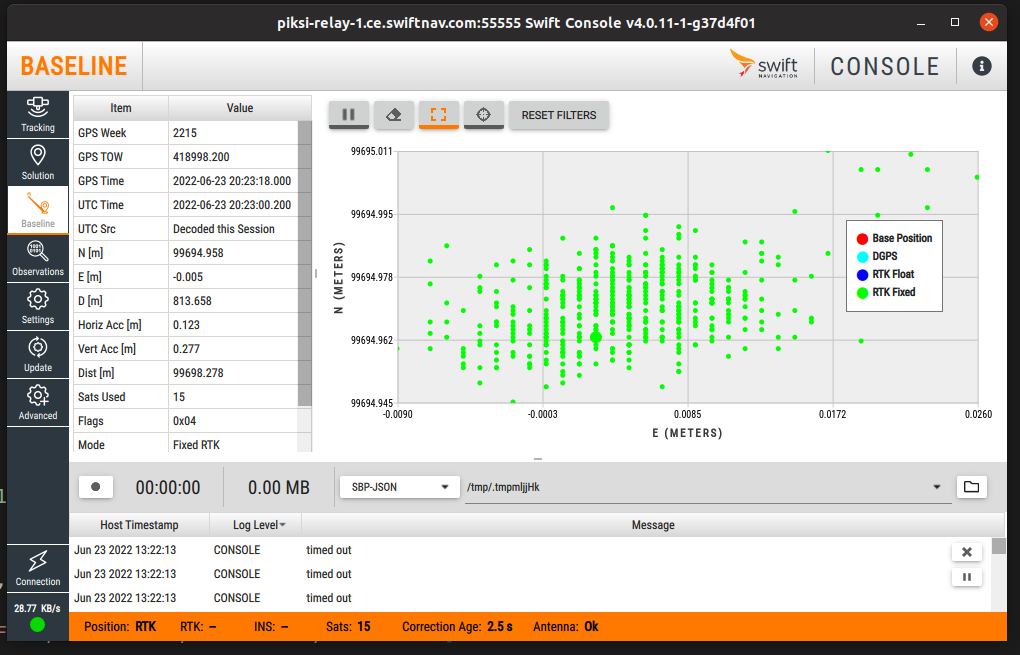Open the Settings tab
Image resolution: width=1020 pixels, height=655 pixels.
[x=38, y=307]
